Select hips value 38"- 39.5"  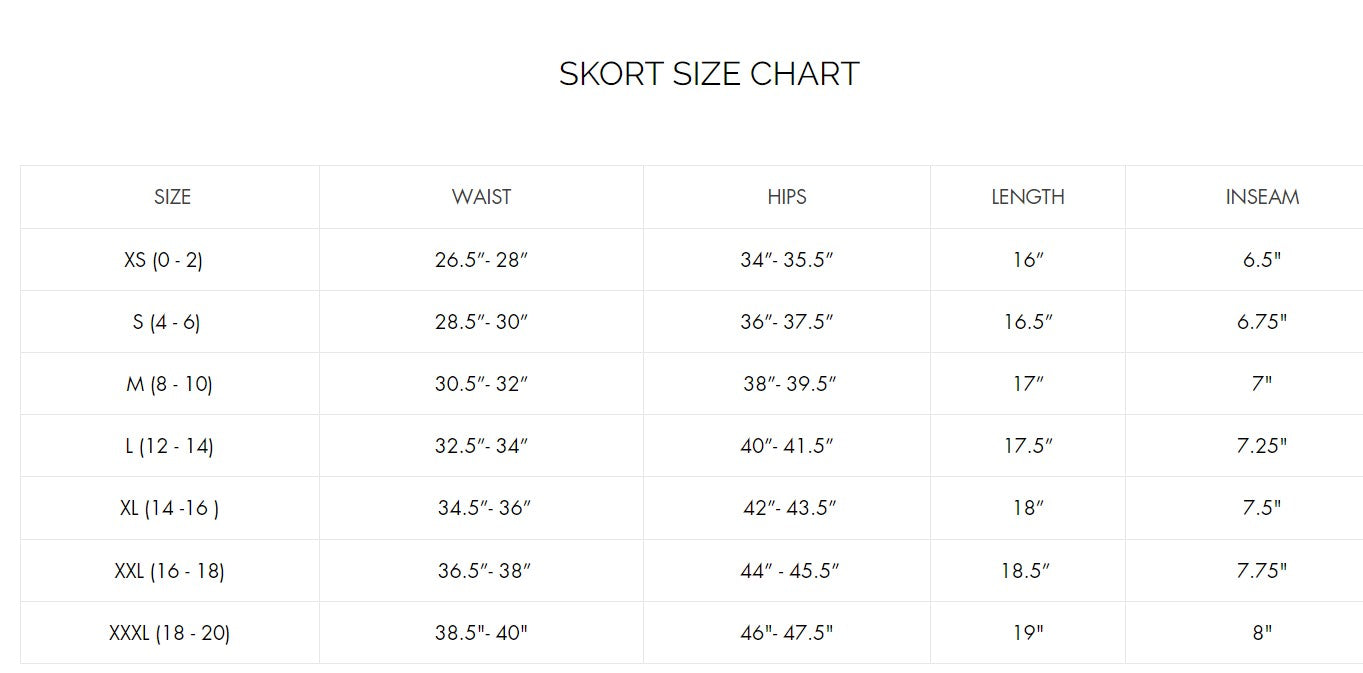point(789,384)
